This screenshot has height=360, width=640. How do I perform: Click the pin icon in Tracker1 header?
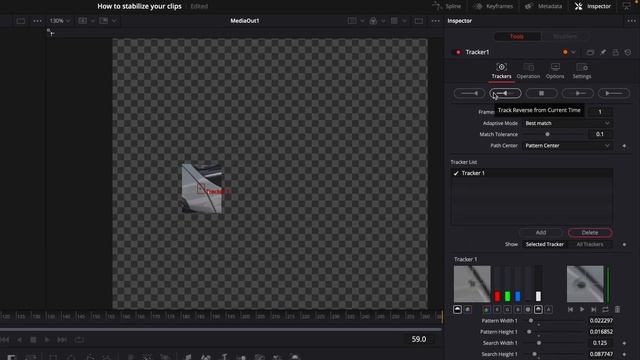pos(603,52)
